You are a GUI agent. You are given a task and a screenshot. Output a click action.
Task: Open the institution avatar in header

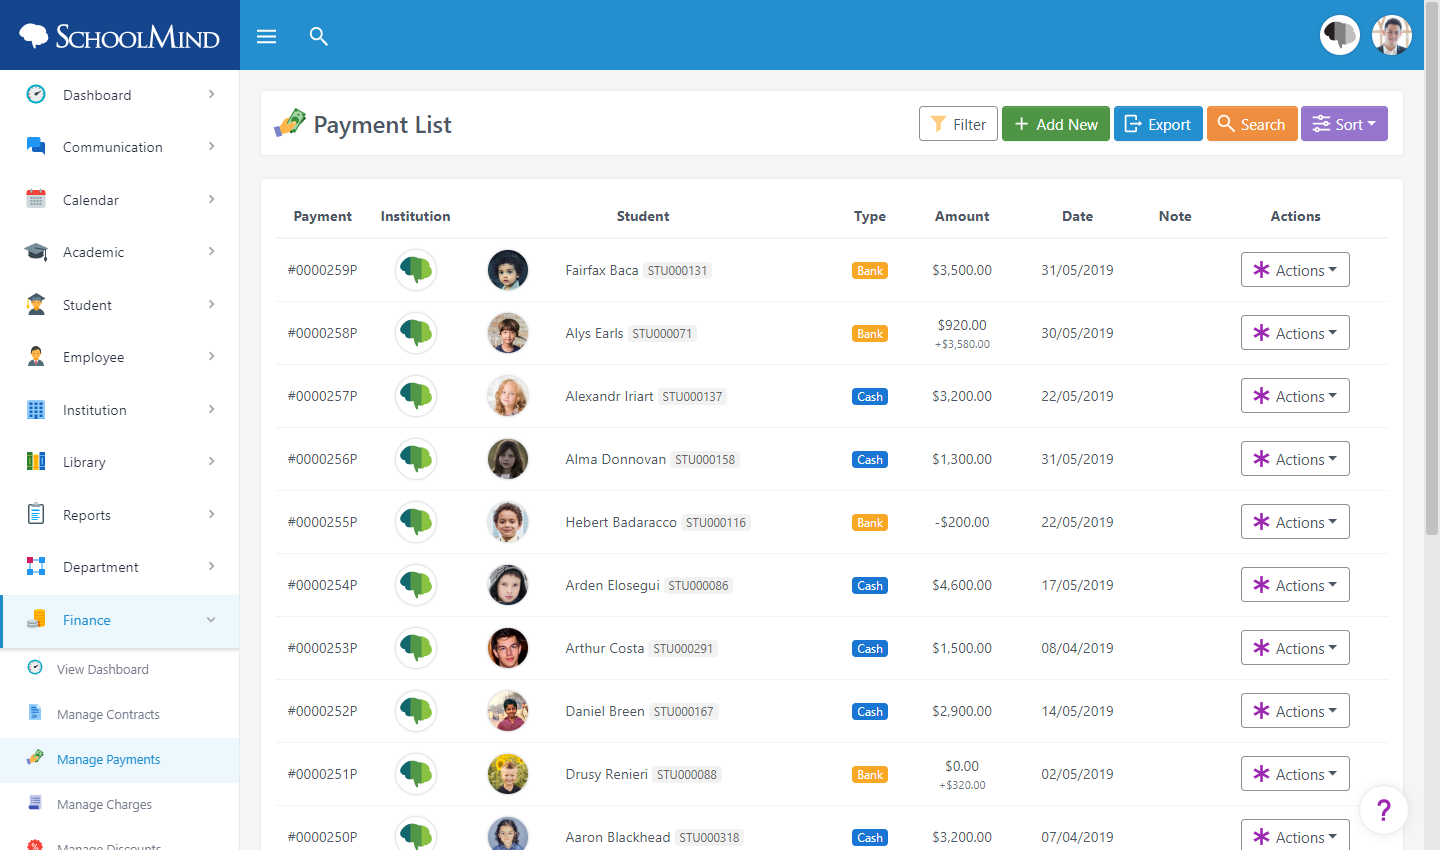pyautogui.click(x=1340, y=35)
